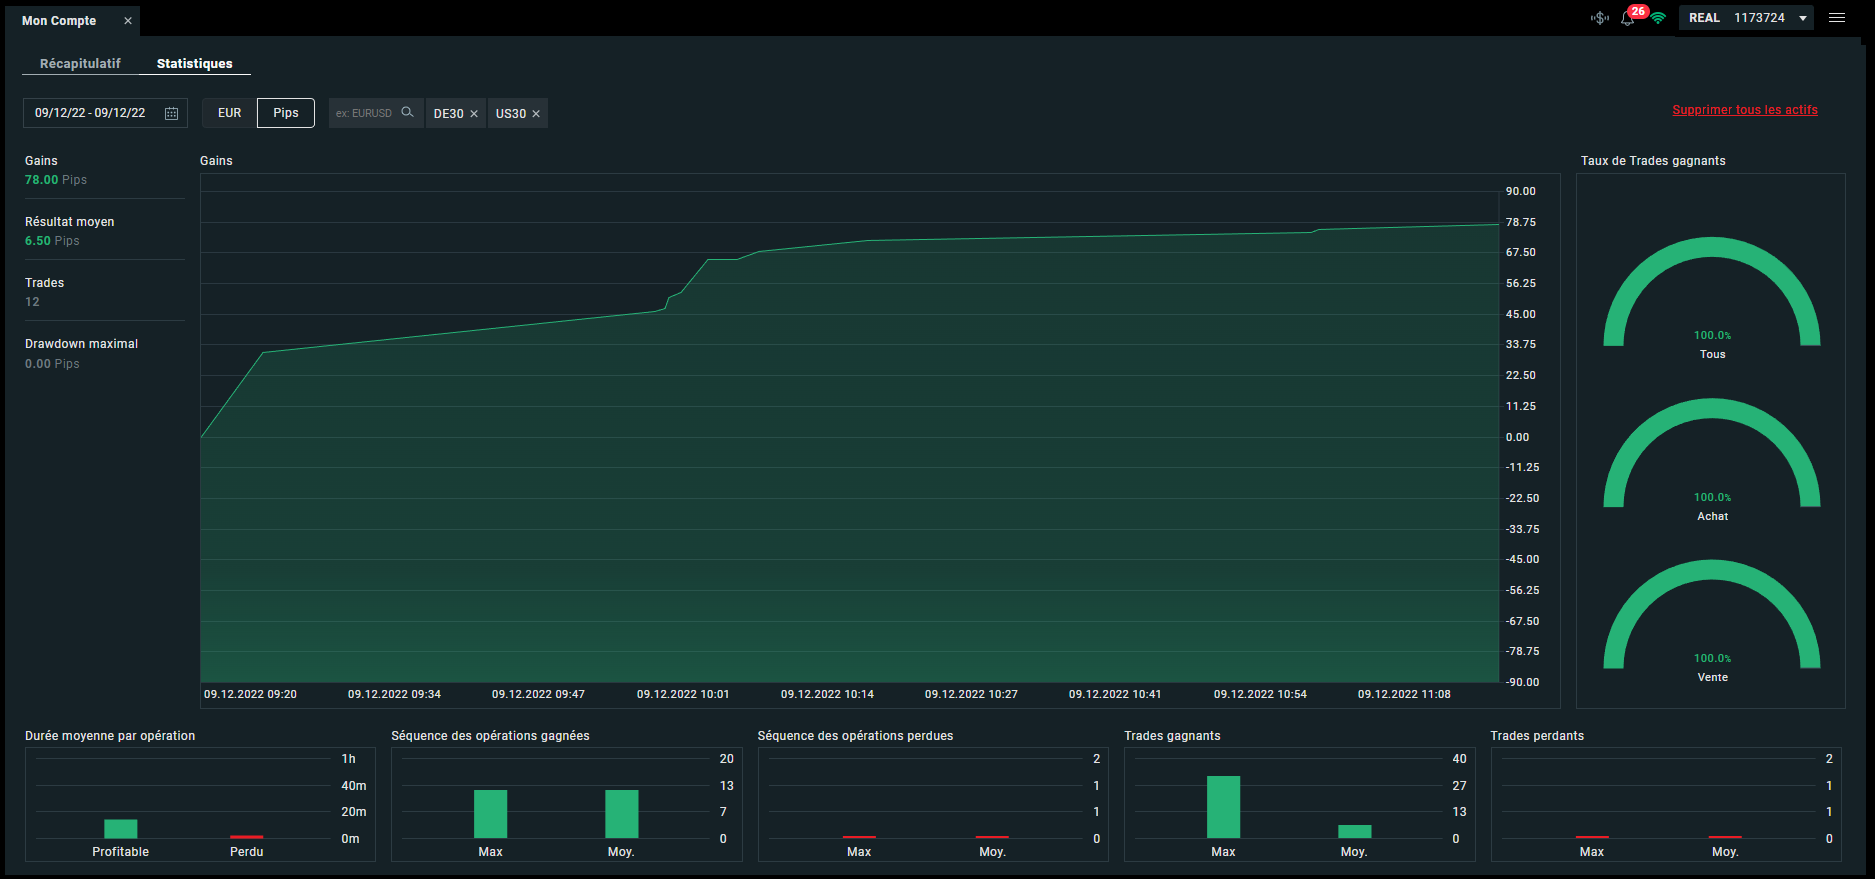Remove the DE30 asset filter
This screenshot has width=1875, height=879.
pyautogui.click(x=474, y=114)
